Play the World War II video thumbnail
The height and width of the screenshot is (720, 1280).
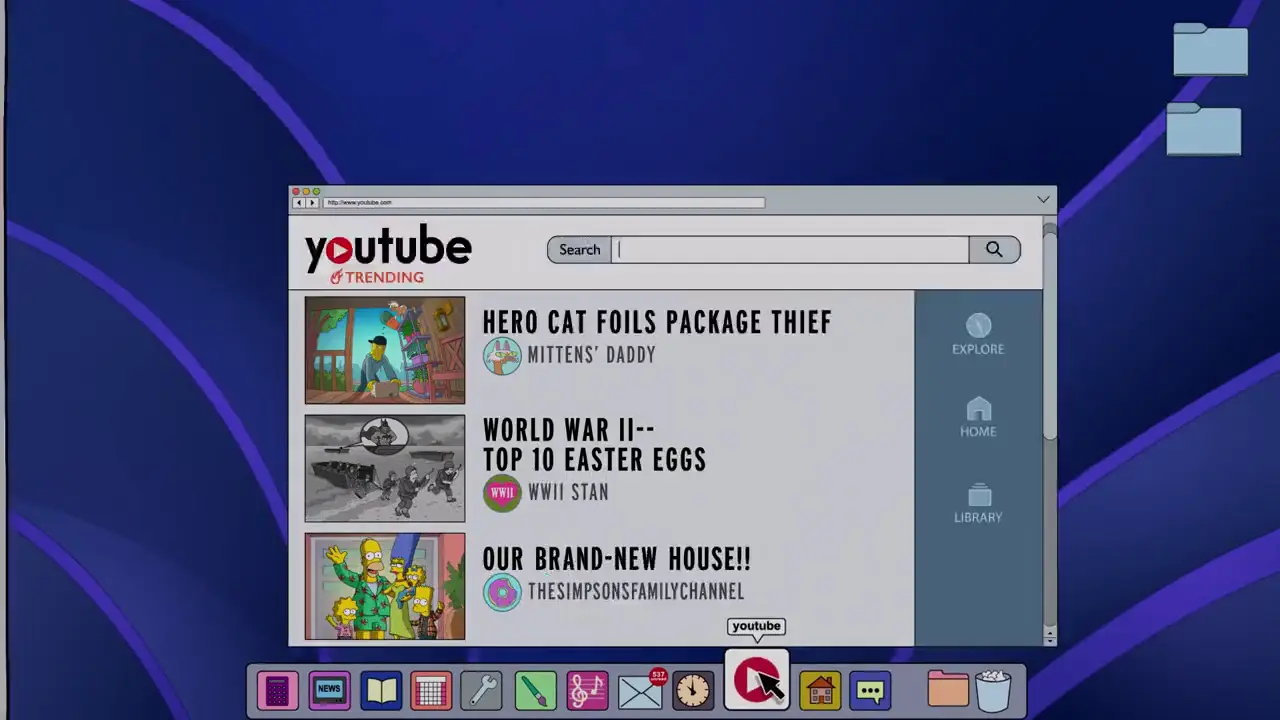(385, 468)
